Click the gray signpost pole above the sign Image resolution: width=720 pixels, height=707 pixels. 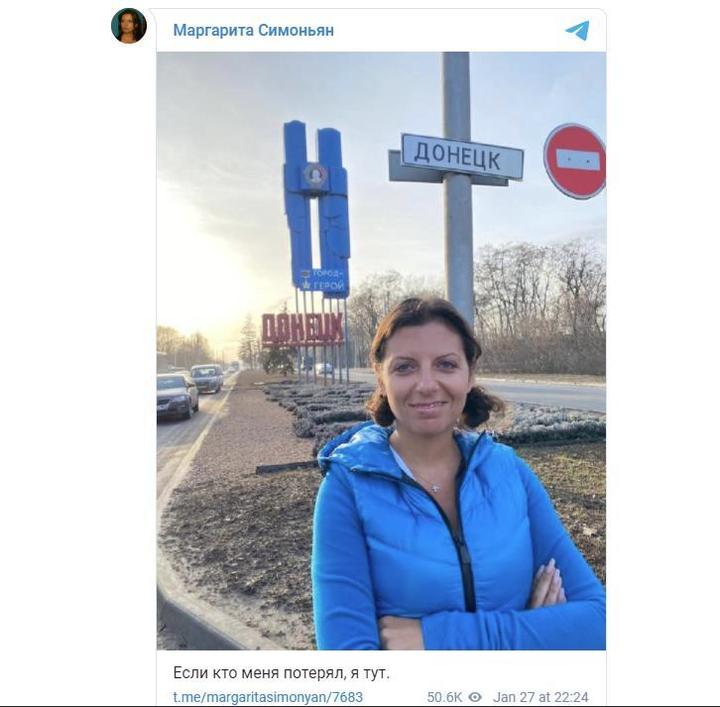(456, 94)
